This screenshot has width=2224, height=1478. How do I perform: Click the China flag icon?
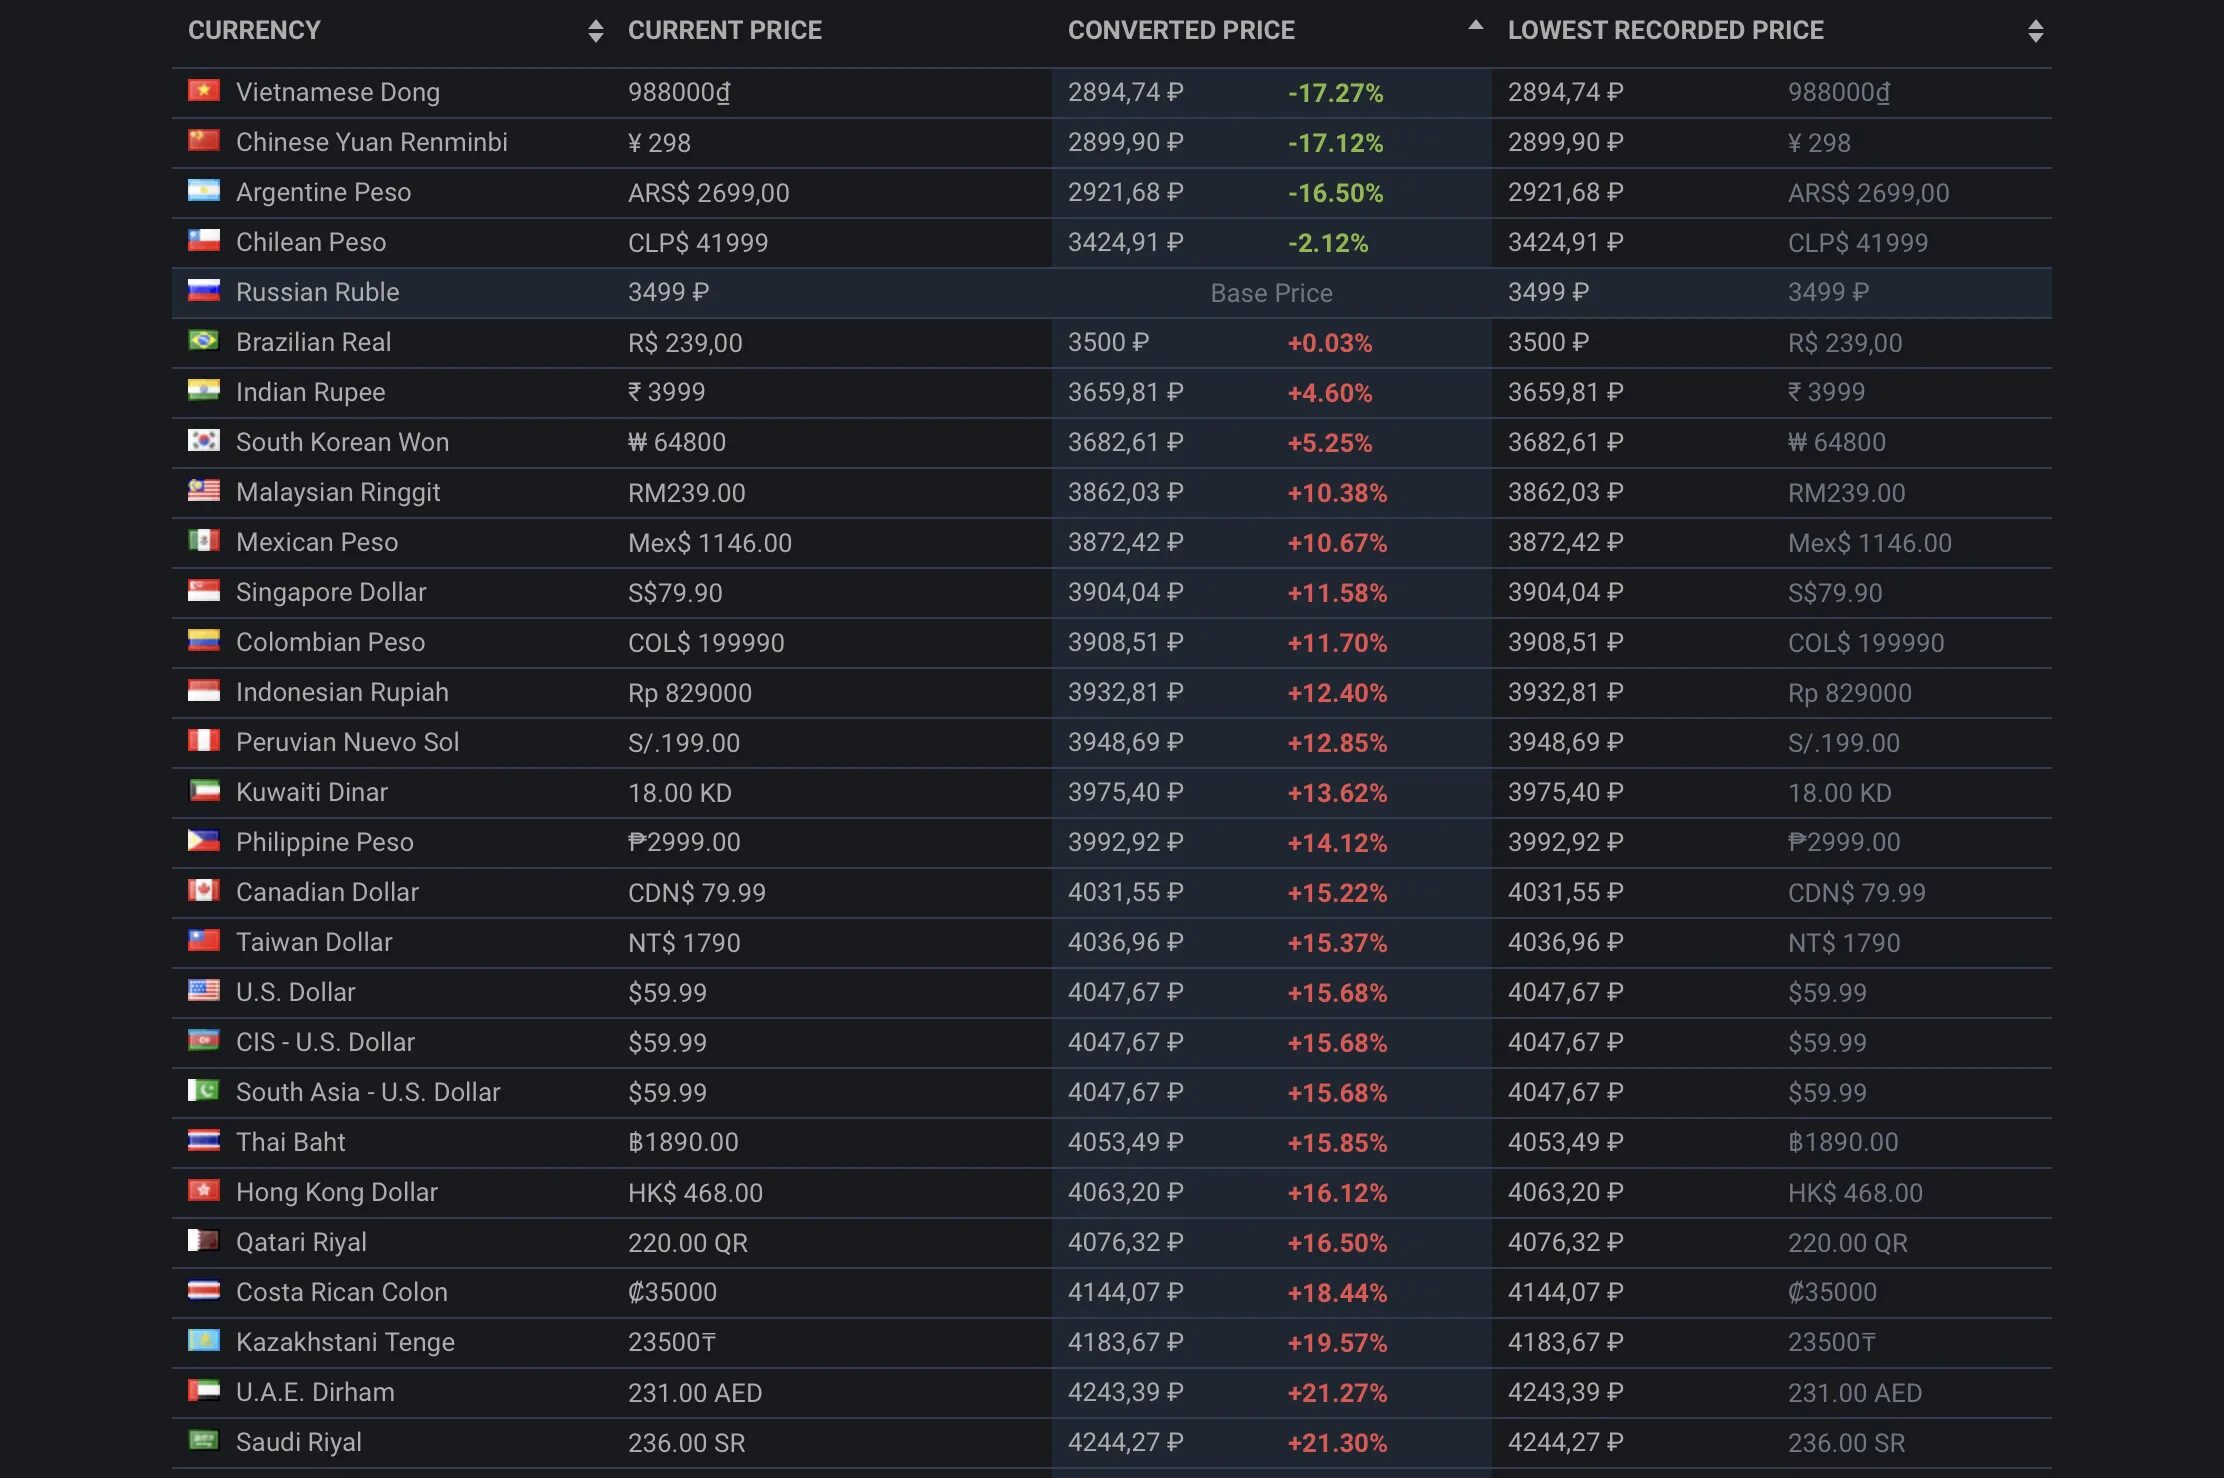[x=204, y=141]
